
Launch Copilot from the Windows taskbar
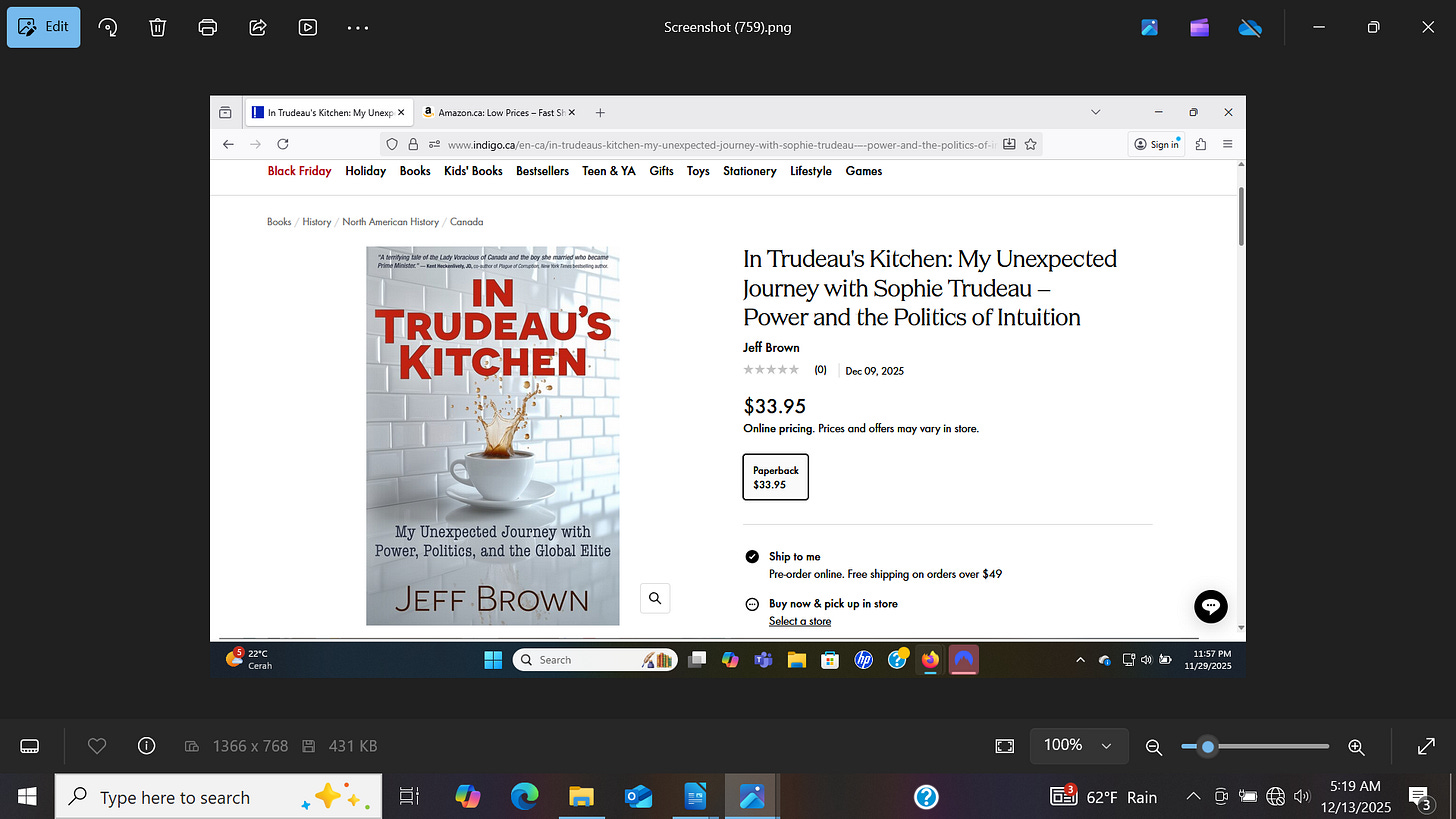click(467, 796)
